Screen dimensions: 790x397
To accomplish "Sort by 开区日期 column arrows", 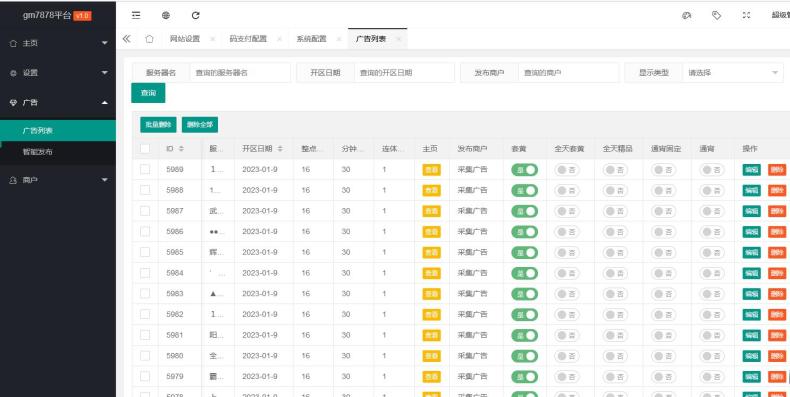I will pyautogui.click(x=280, y=149).
